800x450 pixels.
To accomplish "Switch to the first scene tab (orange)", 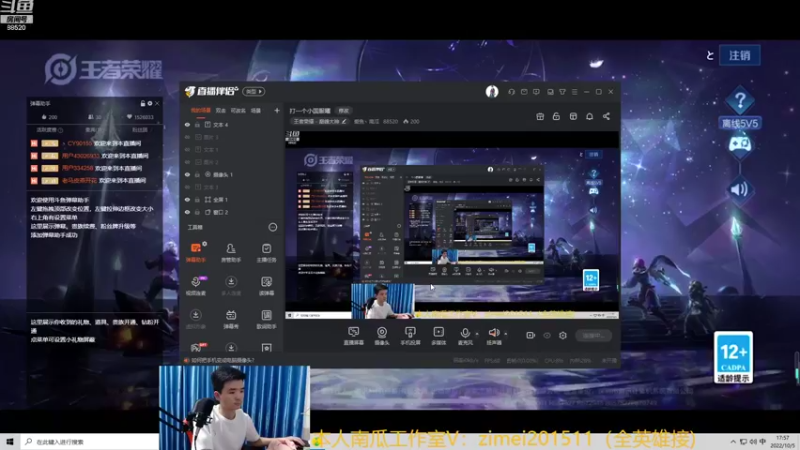I will [201, 110].
